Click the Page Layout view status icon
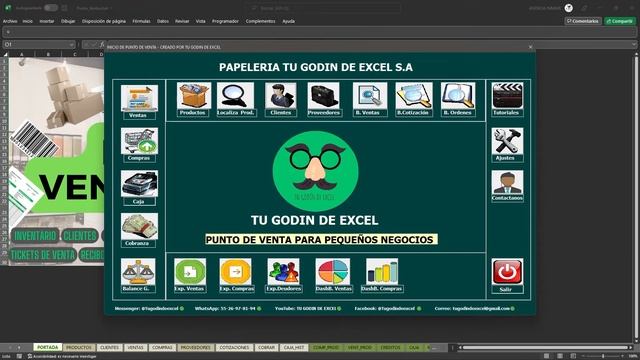This screenshot has width=640, height=360. pyautogui.click(x=560, y=356)
